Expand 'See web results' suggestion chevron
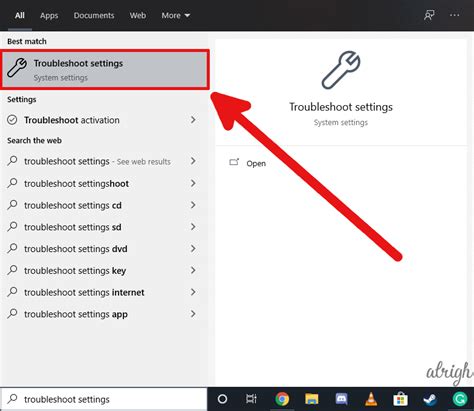474x411 pixels. tap(193, 161)
